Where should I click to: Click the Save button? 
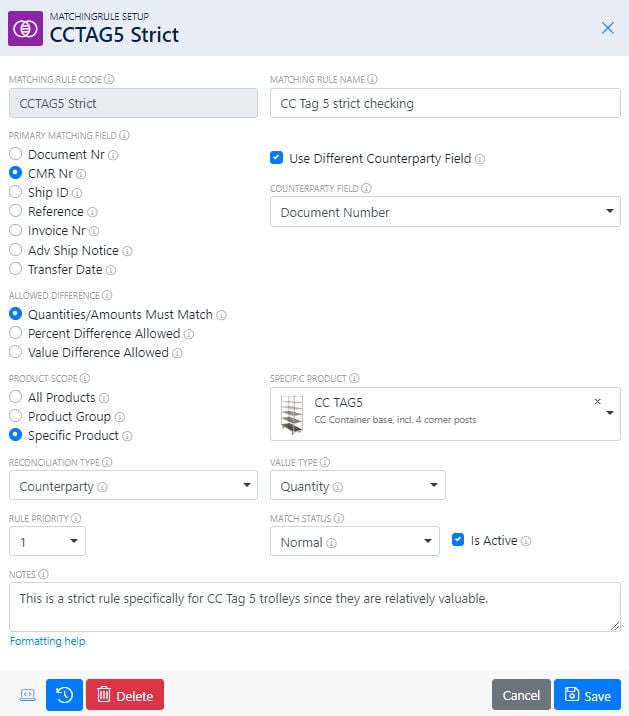(x=587, y=695)
